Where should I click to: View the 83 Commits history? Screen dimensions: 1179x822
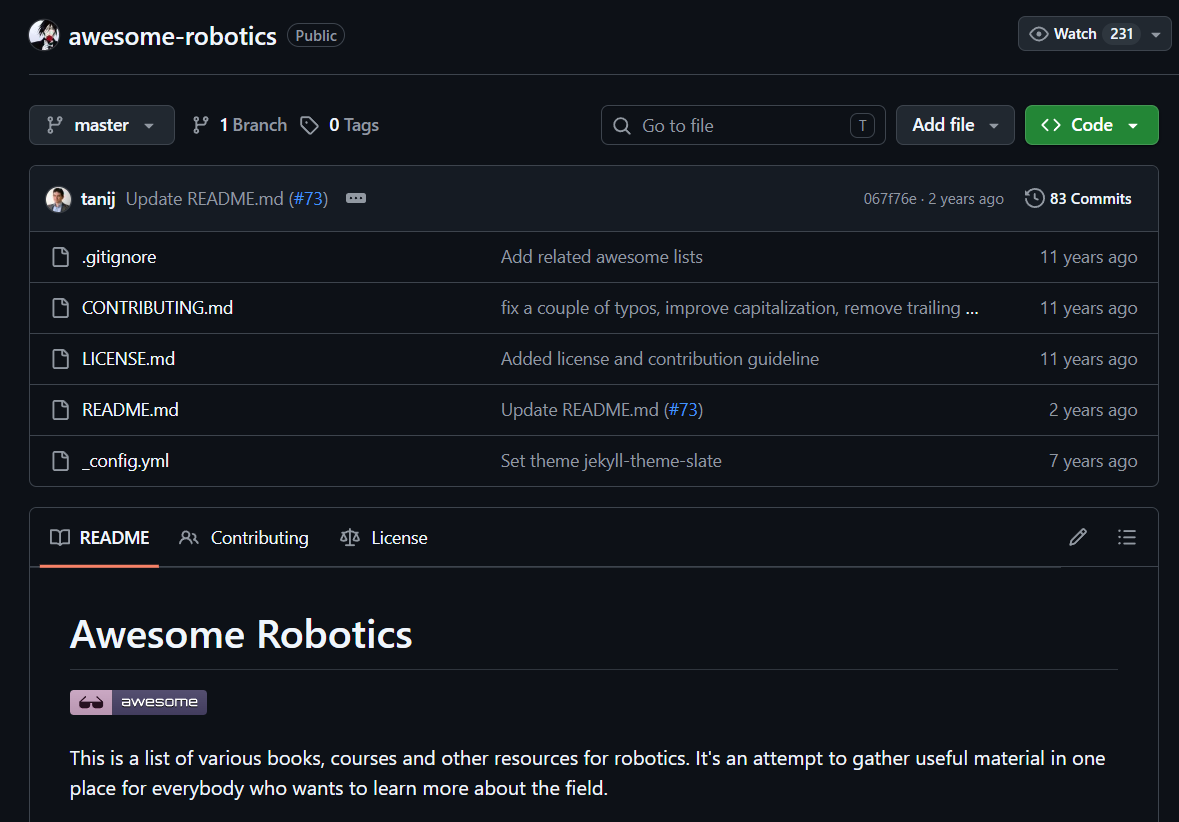click(x=1077, y=199)
